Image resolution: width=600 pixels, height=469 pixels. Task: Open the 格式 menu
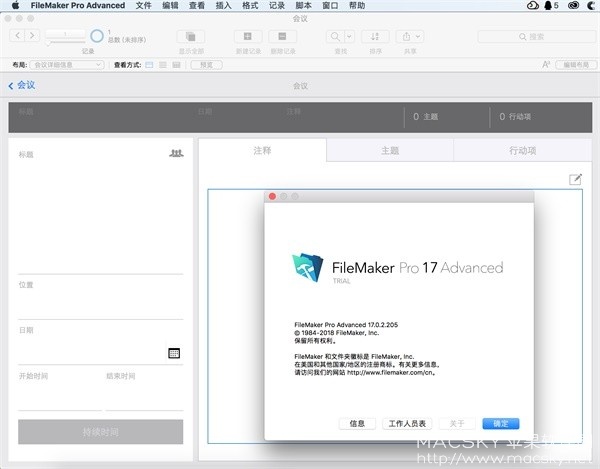(250, 5)
